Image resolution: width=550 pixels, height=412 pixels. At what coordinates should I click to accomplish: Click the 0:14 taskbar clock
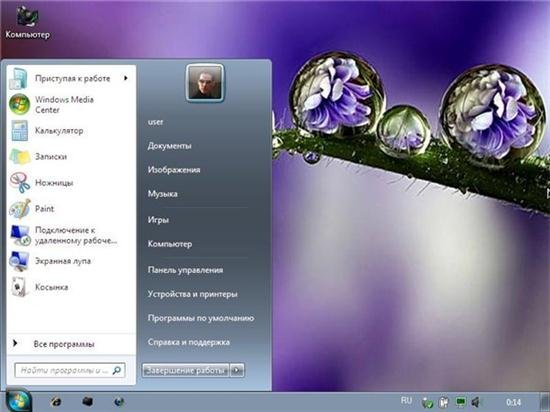513,402
